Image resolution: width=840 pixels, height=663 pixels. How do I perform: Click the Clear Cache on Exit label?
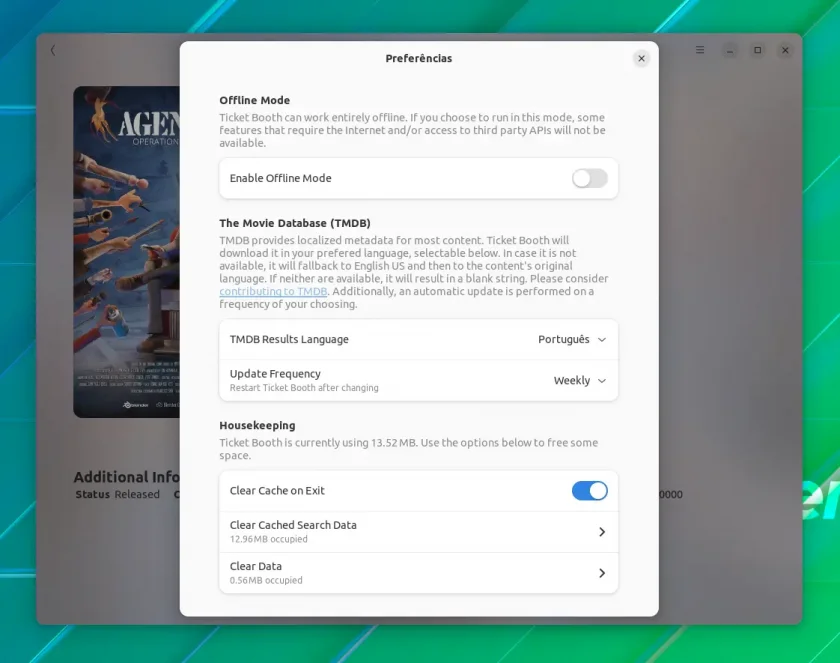point(277,491)
